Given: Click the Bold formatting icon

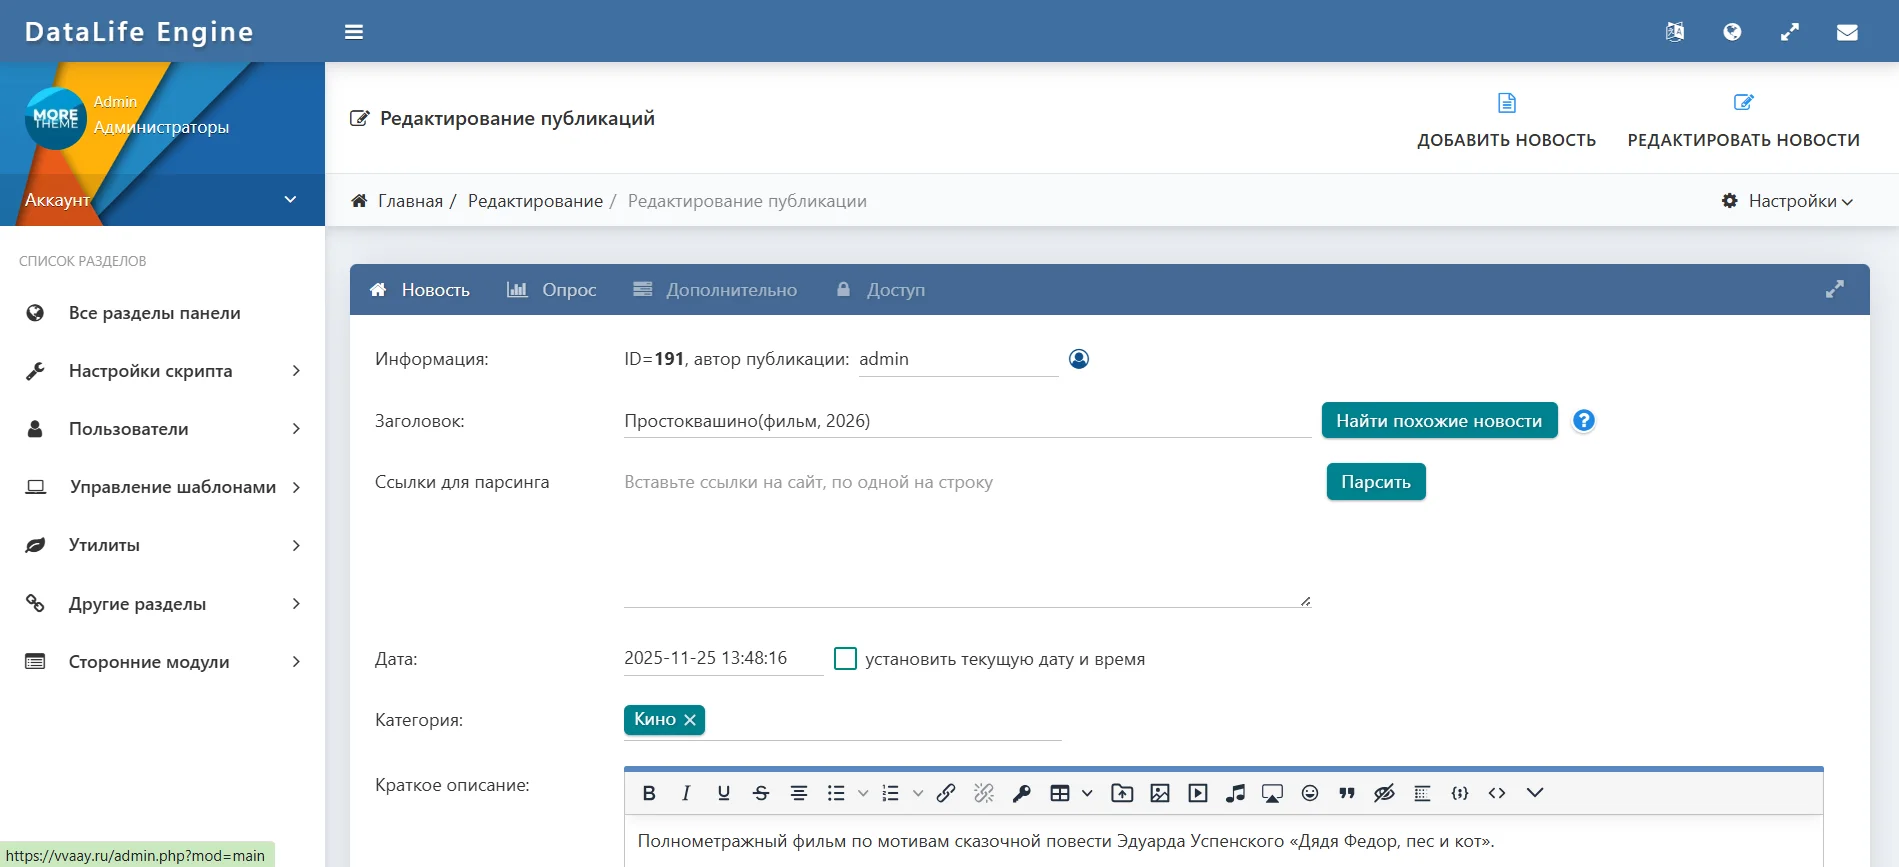Looking at the screenshot, I should [x=649, y=793].
